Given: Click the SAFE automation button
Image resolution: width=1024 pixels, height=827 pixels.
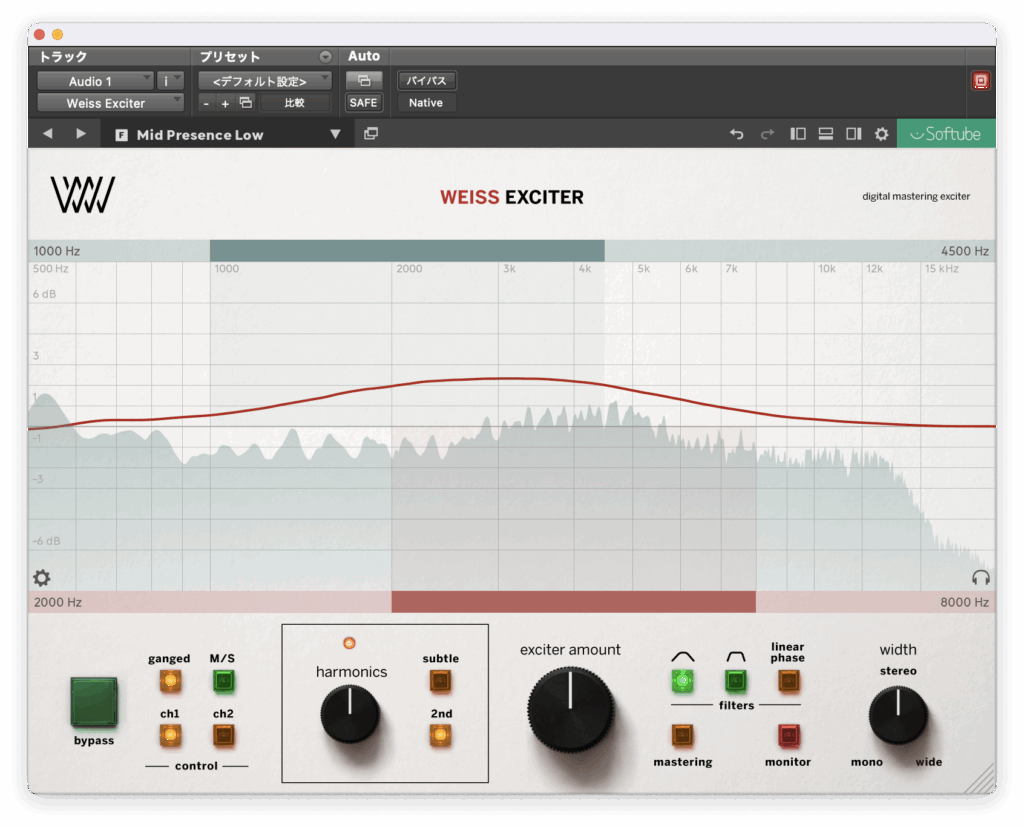Looking at the screenshot, I should (x=364, y=103).
